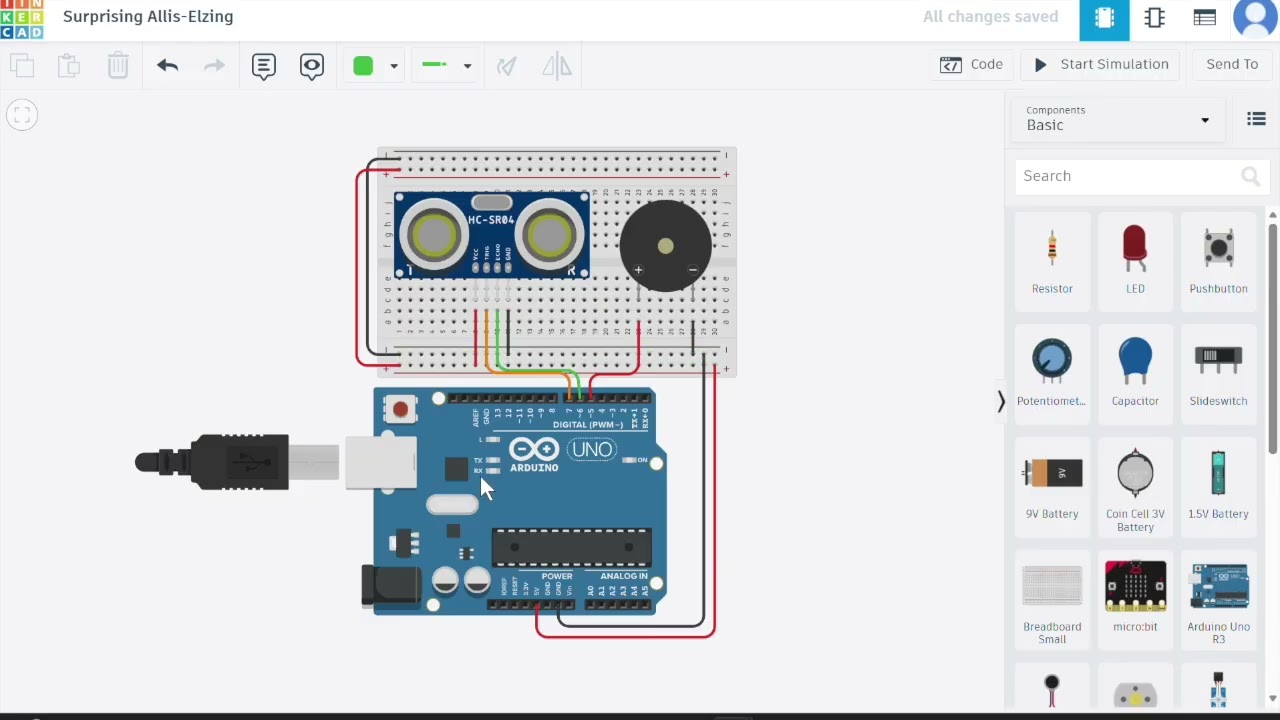
Task: Select the 9V Battery component
Action: click(x=1052, y=485)
